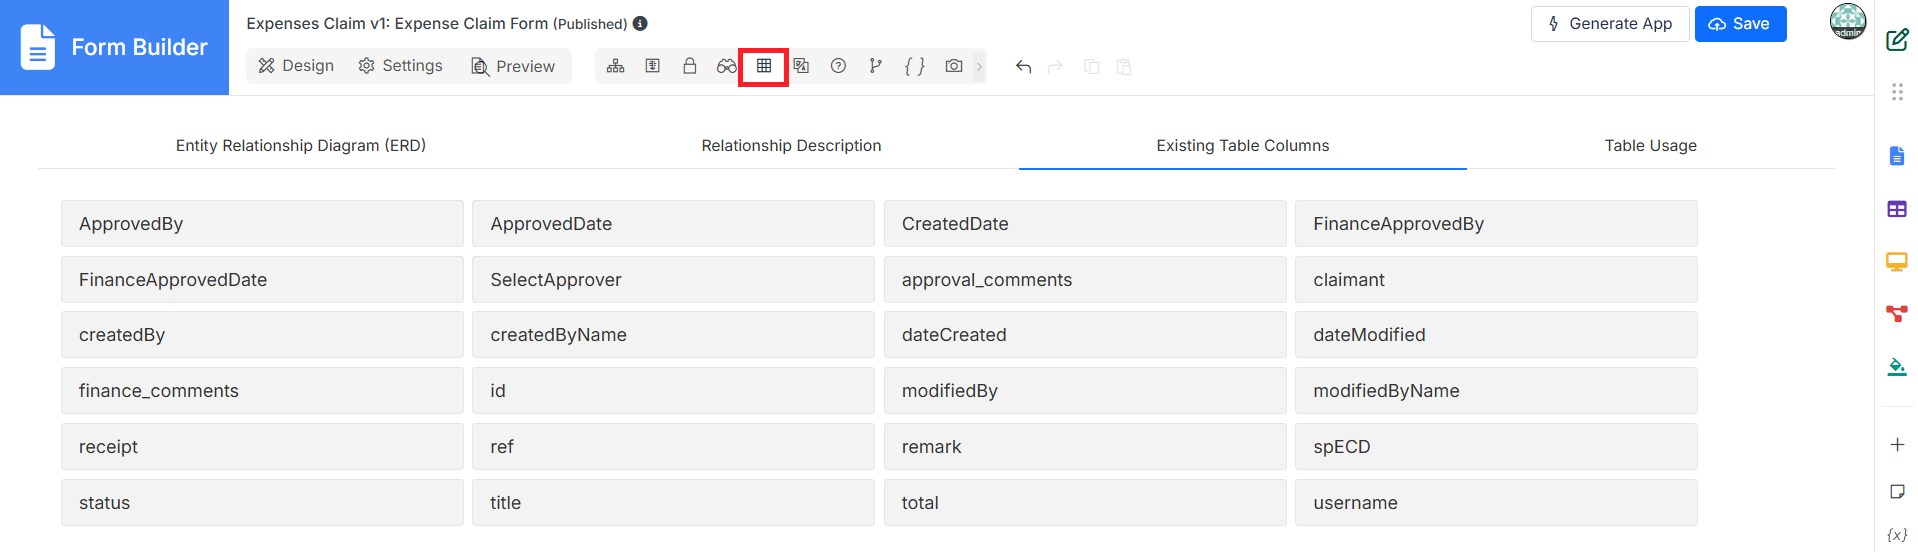Open the version branch icon
1918x552 pixels.
pyautogui.click(x=876, y=66)
